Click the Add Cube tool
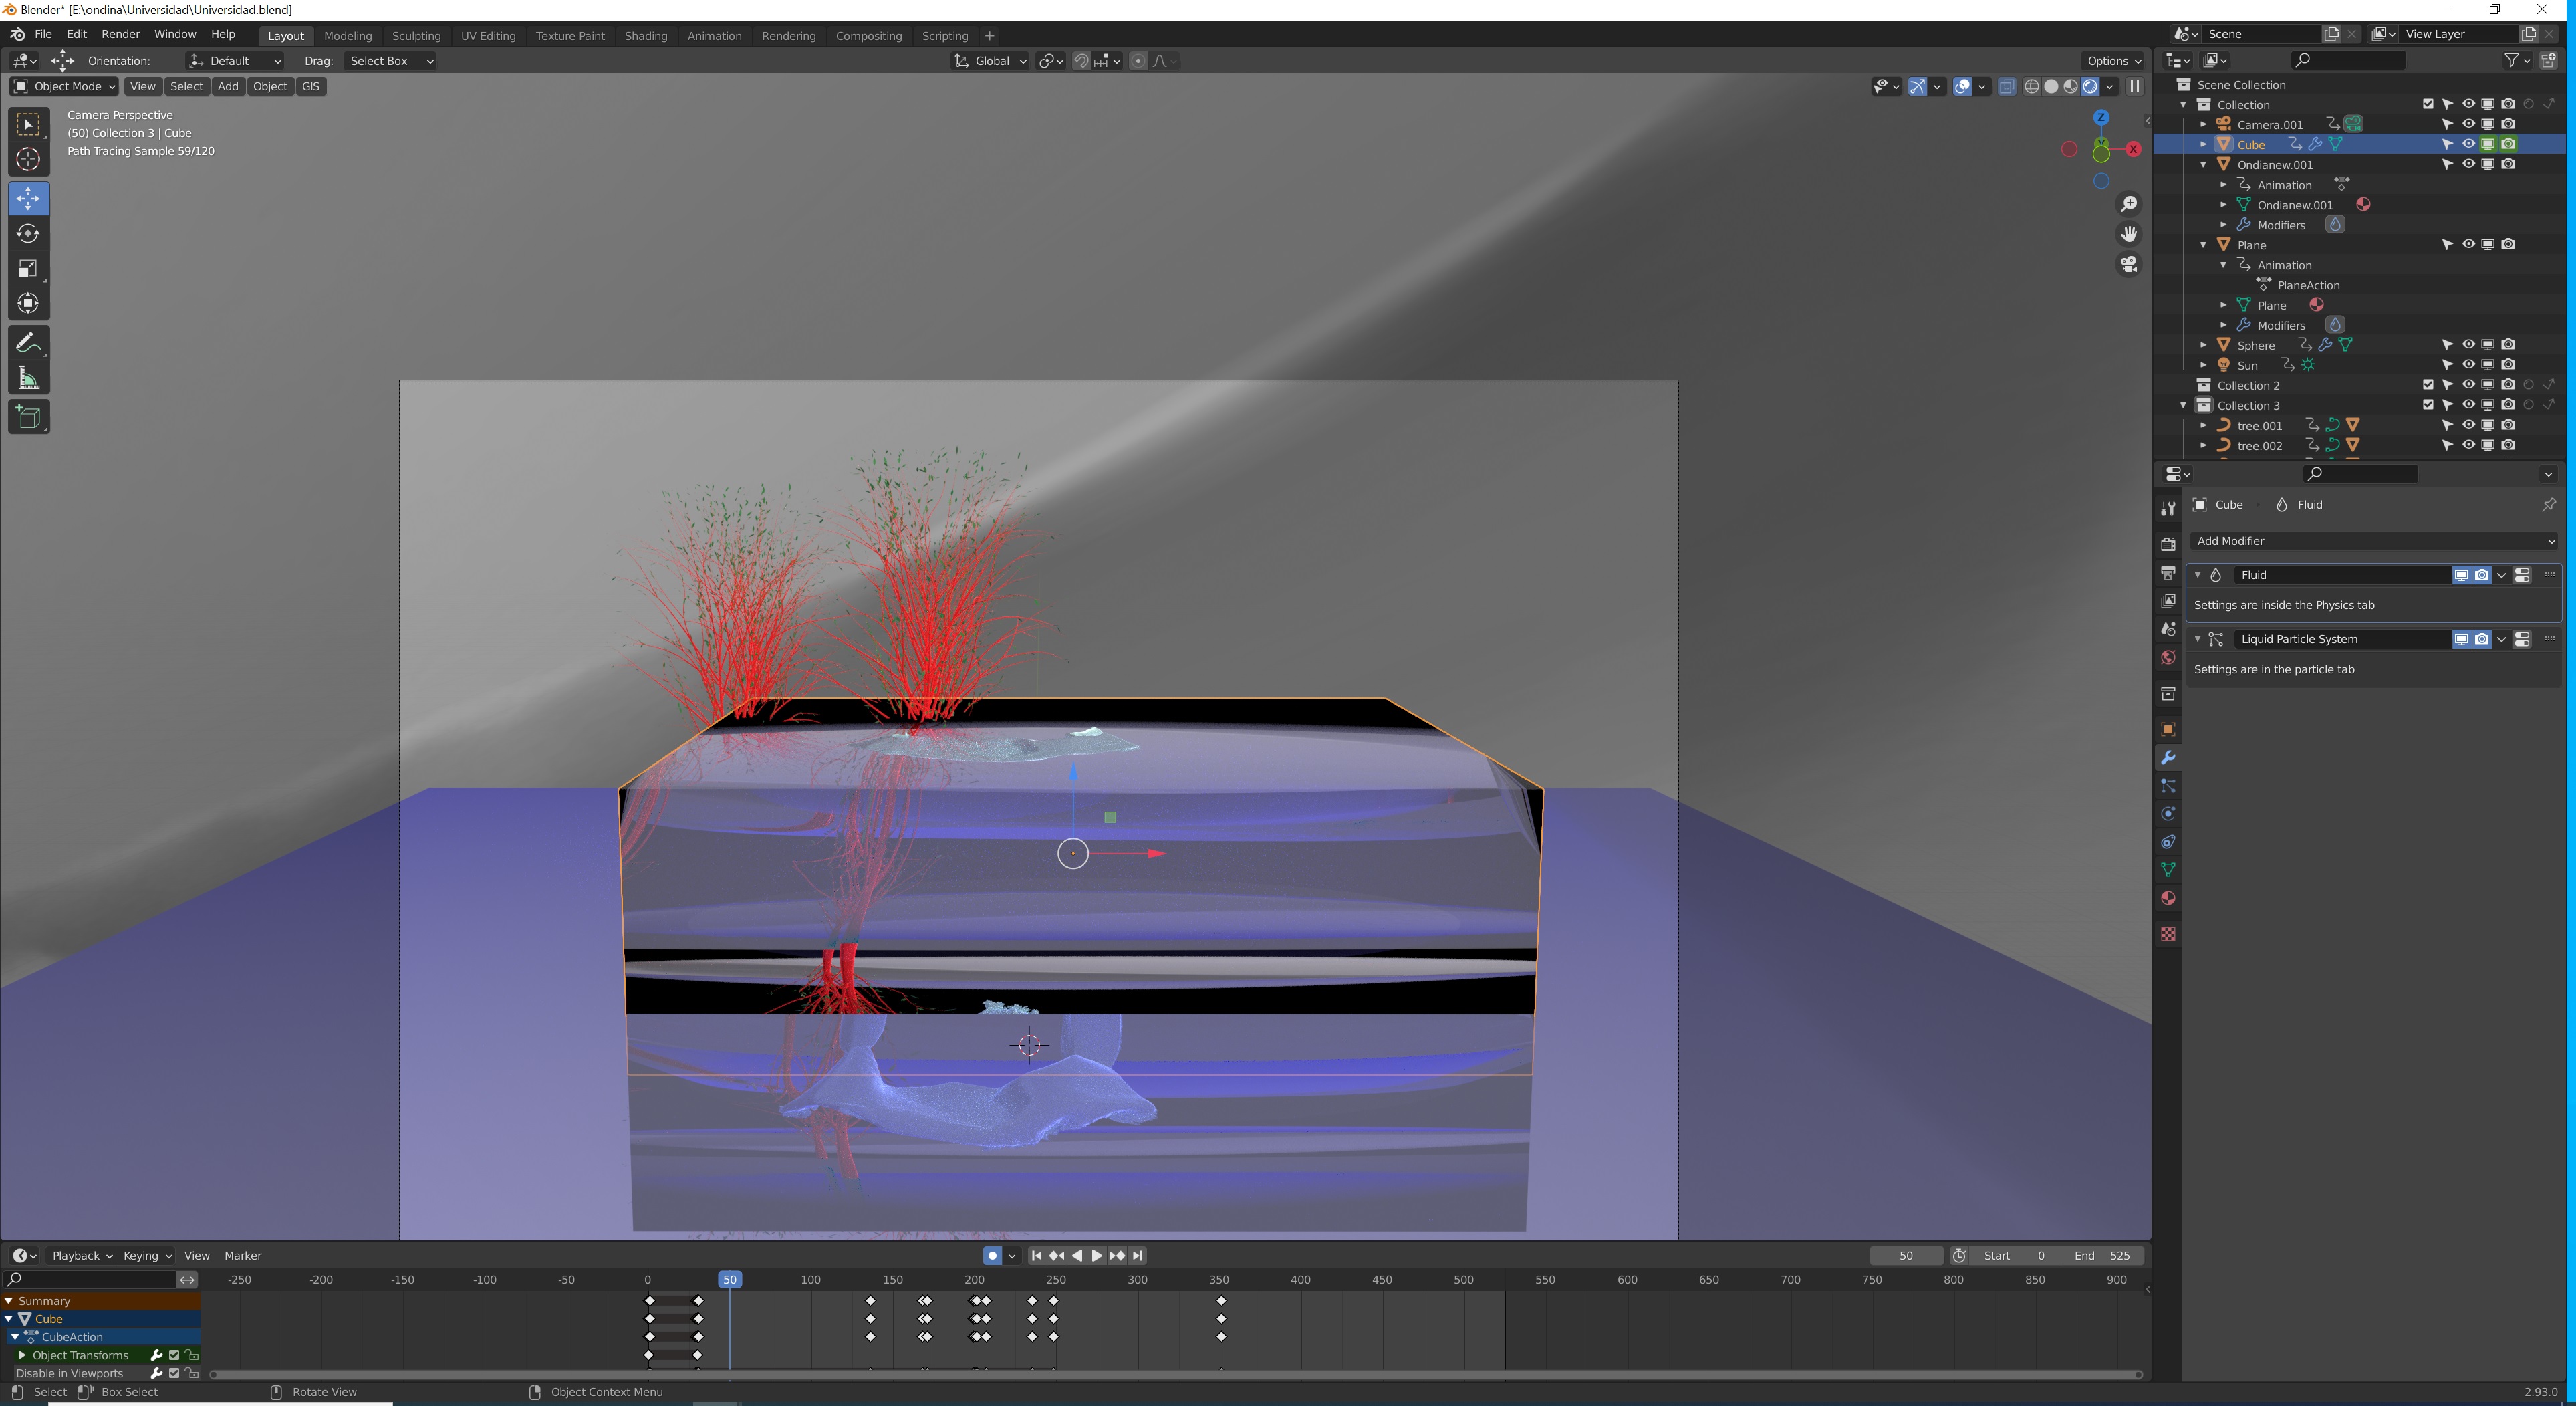Viewport: 2576px width, 1406px height. (28, 417)
